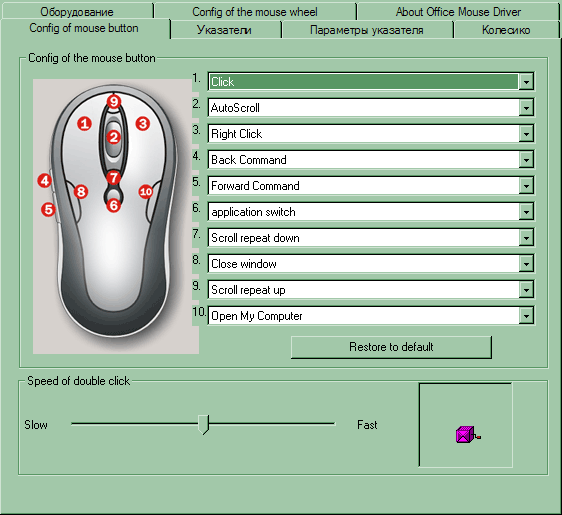
Task: Click the Close window combo box text
Action: [244, 264]
